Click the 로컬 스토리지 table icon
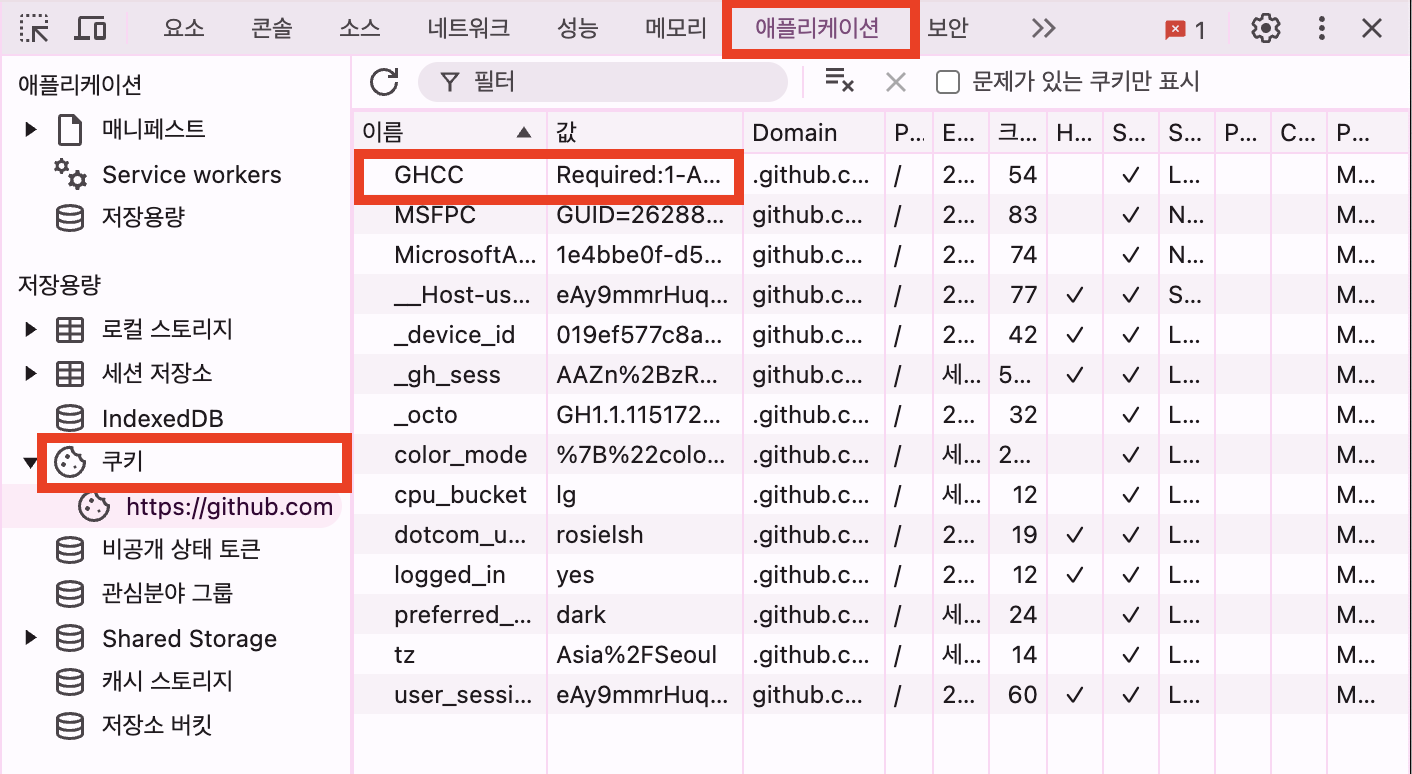Viewport: 1412px width, 774px height. coord(69,329)
